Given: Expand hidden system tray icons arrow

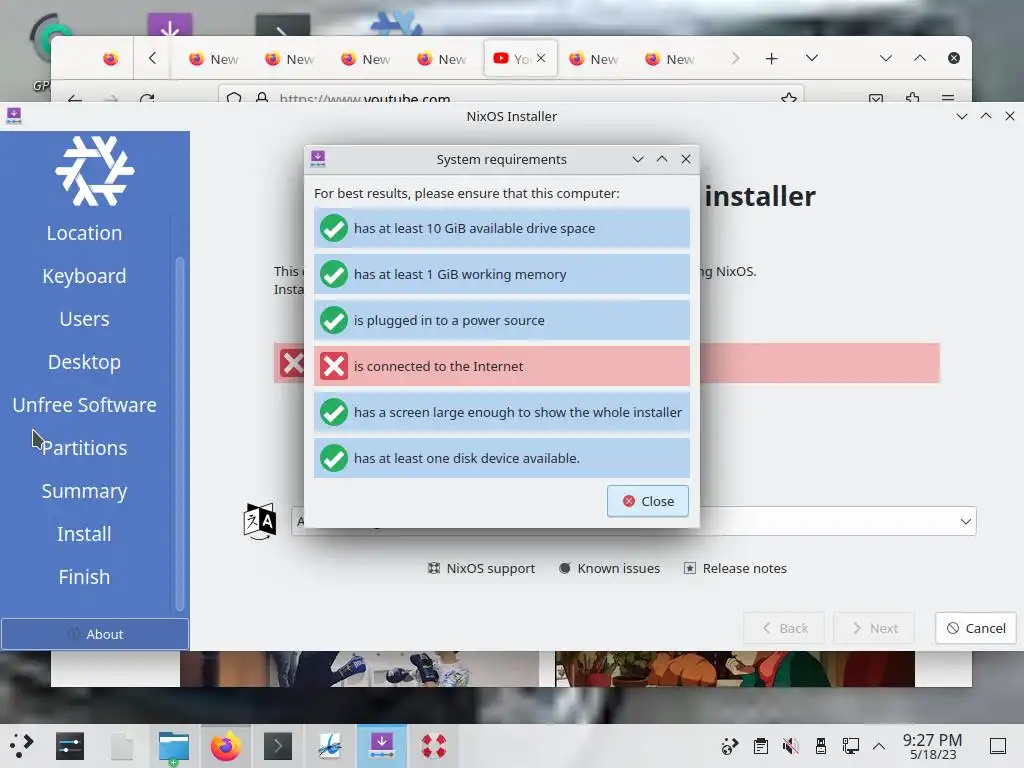Looking at the screenshot, I should coord(879,746).
